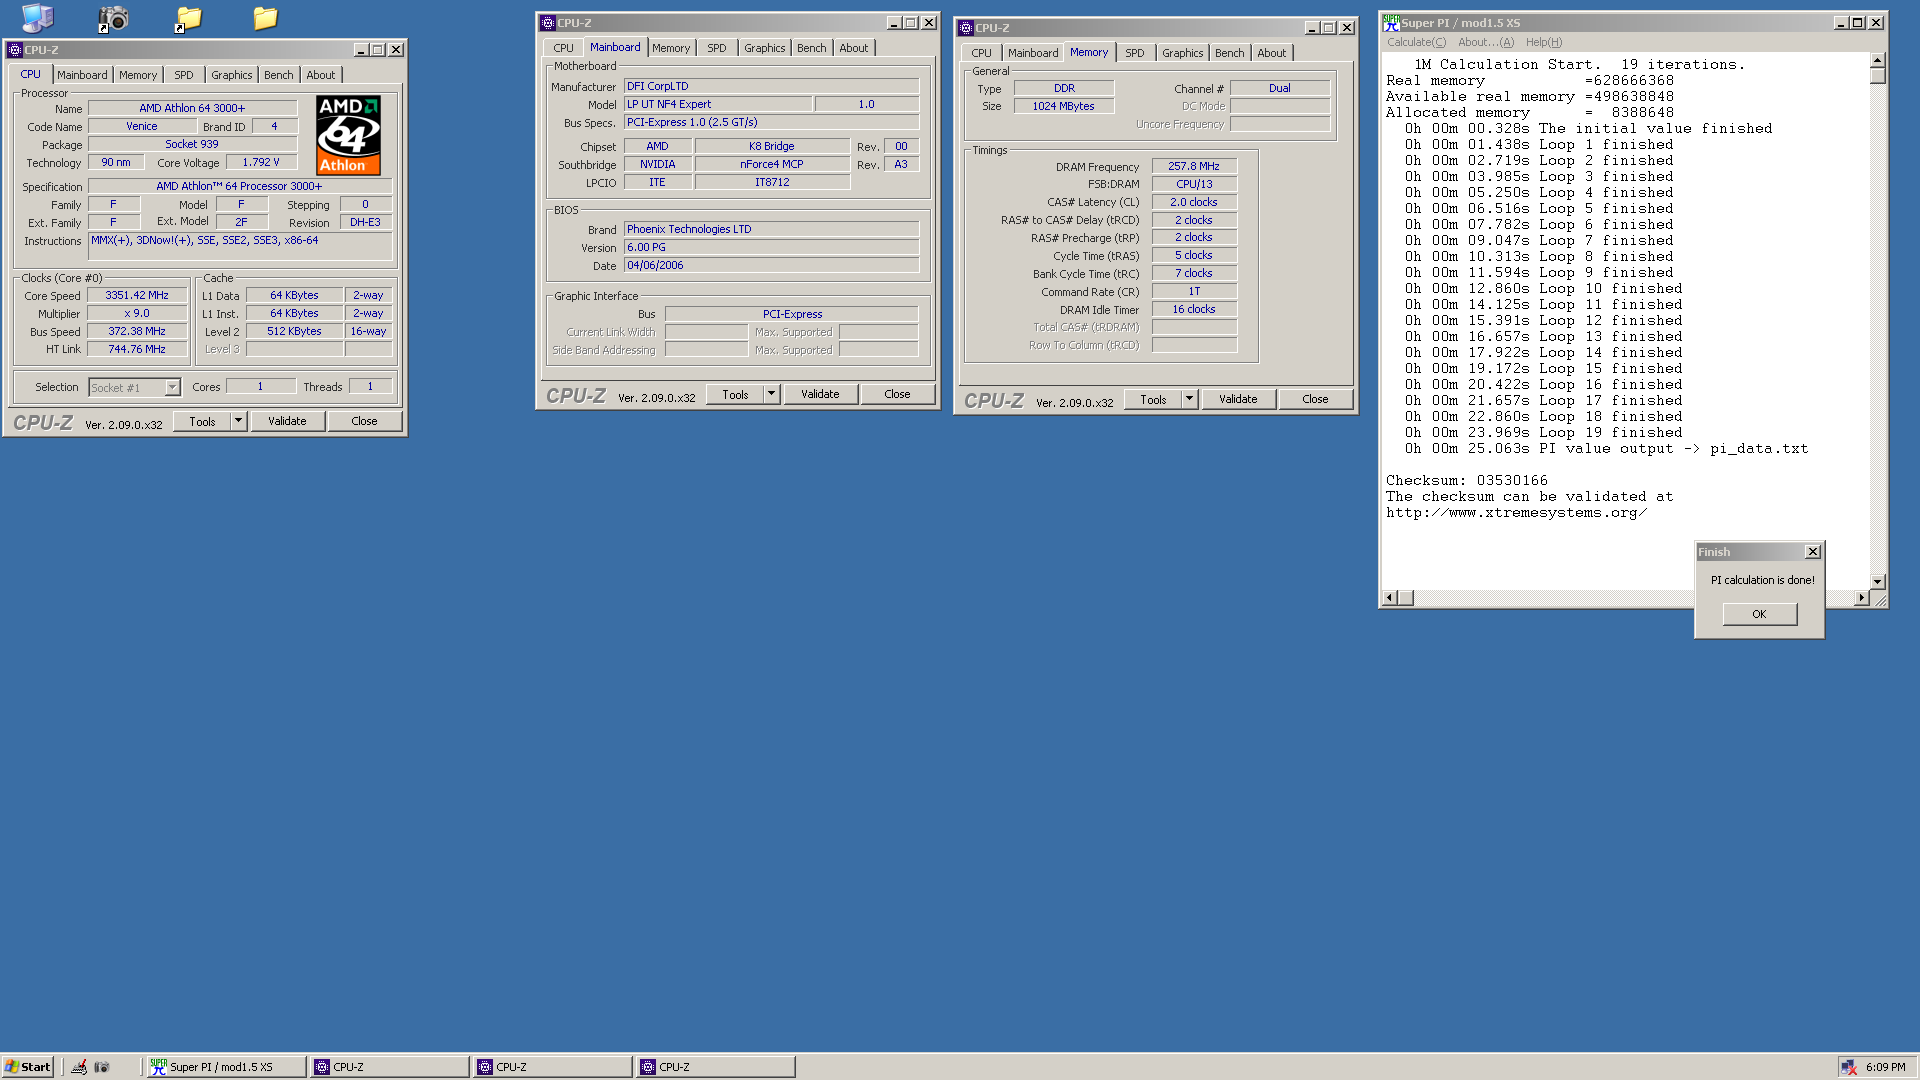Close the Finish dialog with X
The width and height of the screenshot is (1920, 1080).
(1812, 552)
